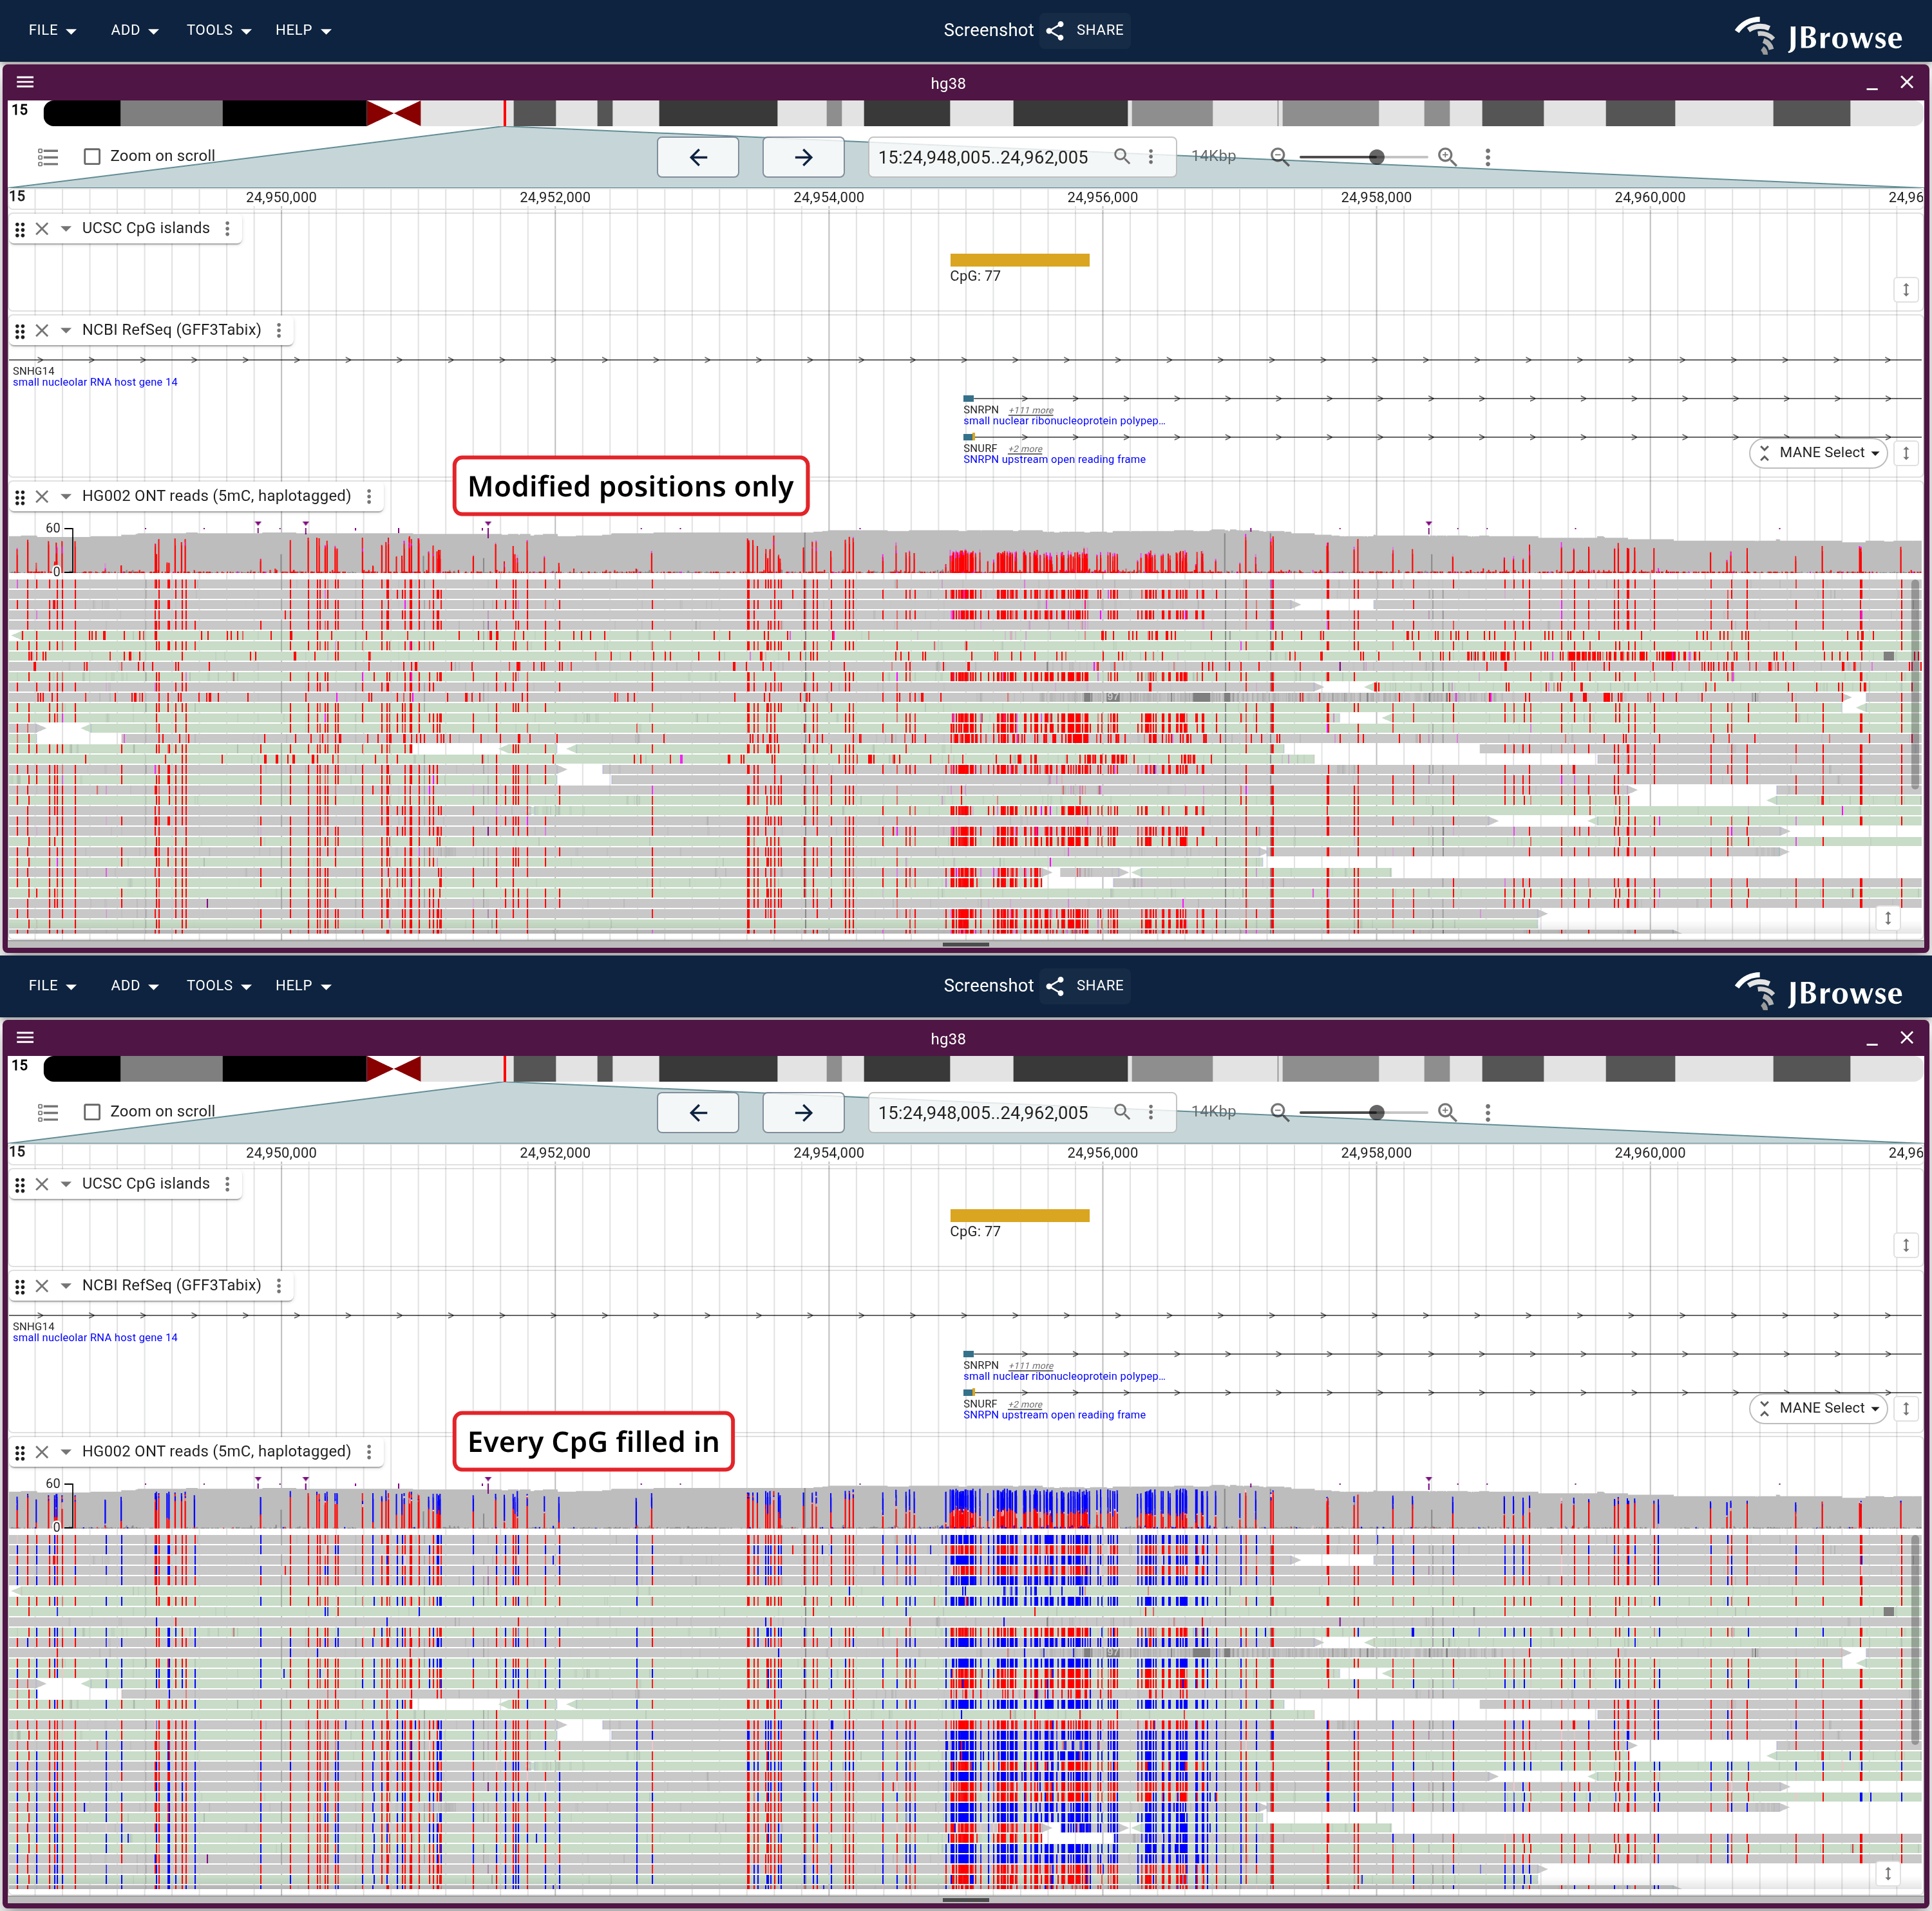Pan left with arrow button in top view
1932x1911 pixels.
[x=698, y=157]
